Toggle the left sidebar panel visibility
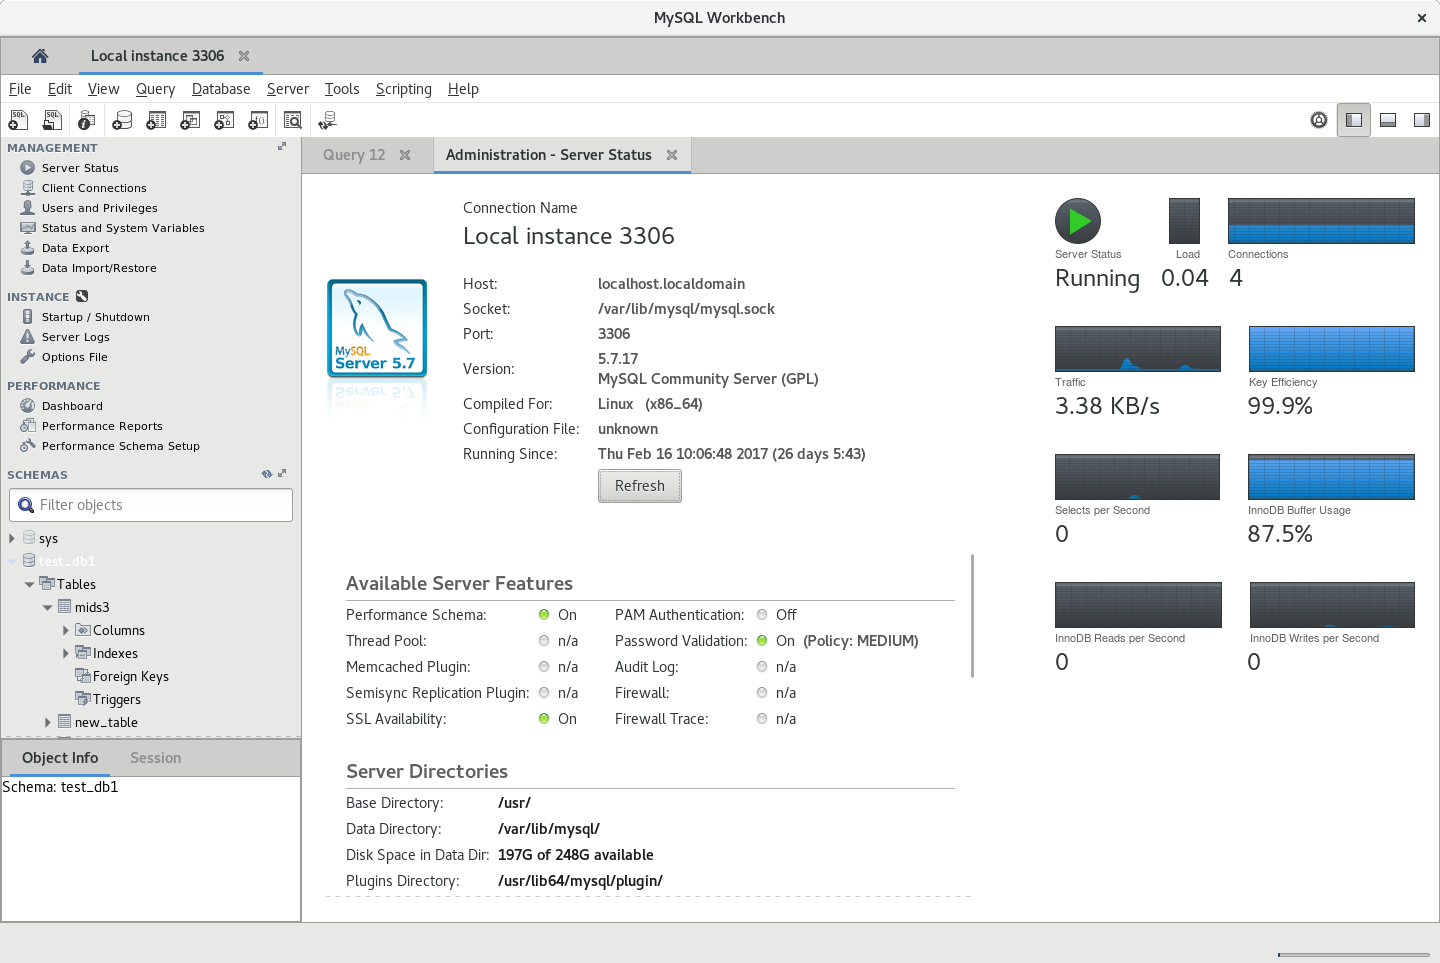This screenshot has width=1440, height=963. [1354, 120]
